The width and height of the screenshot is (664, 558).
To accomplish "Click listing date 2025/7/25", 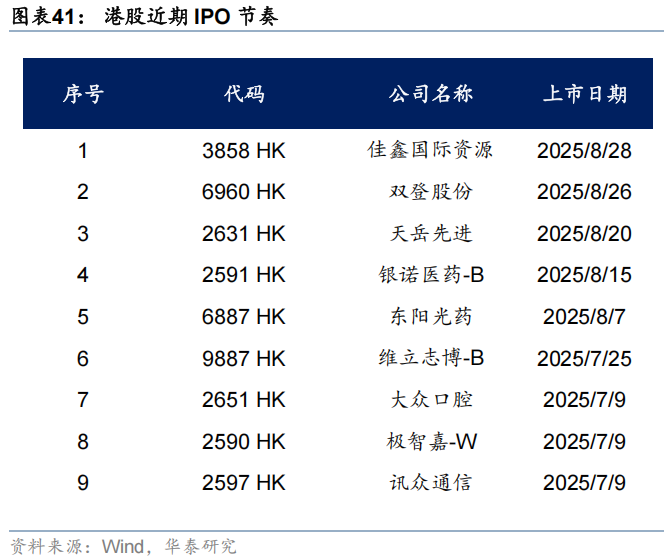I will [x=584, y=359].
